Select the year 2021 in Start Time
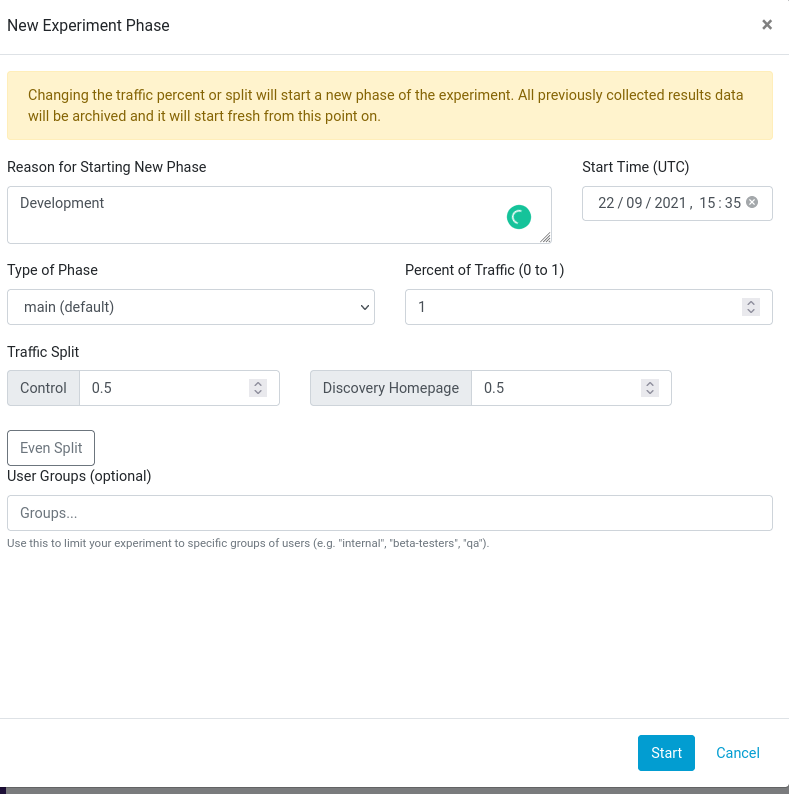Image resolution: width=789 pixels, height=794 pixels. tap(669, 203)
